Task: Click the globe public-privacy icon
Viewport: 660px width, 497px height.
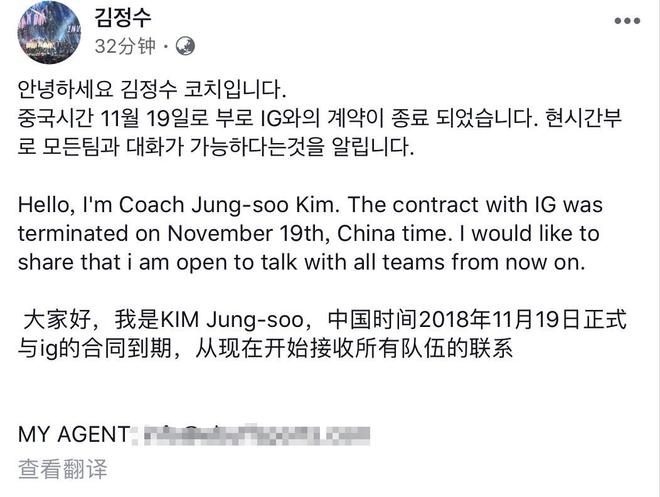Action: (185, 46)
